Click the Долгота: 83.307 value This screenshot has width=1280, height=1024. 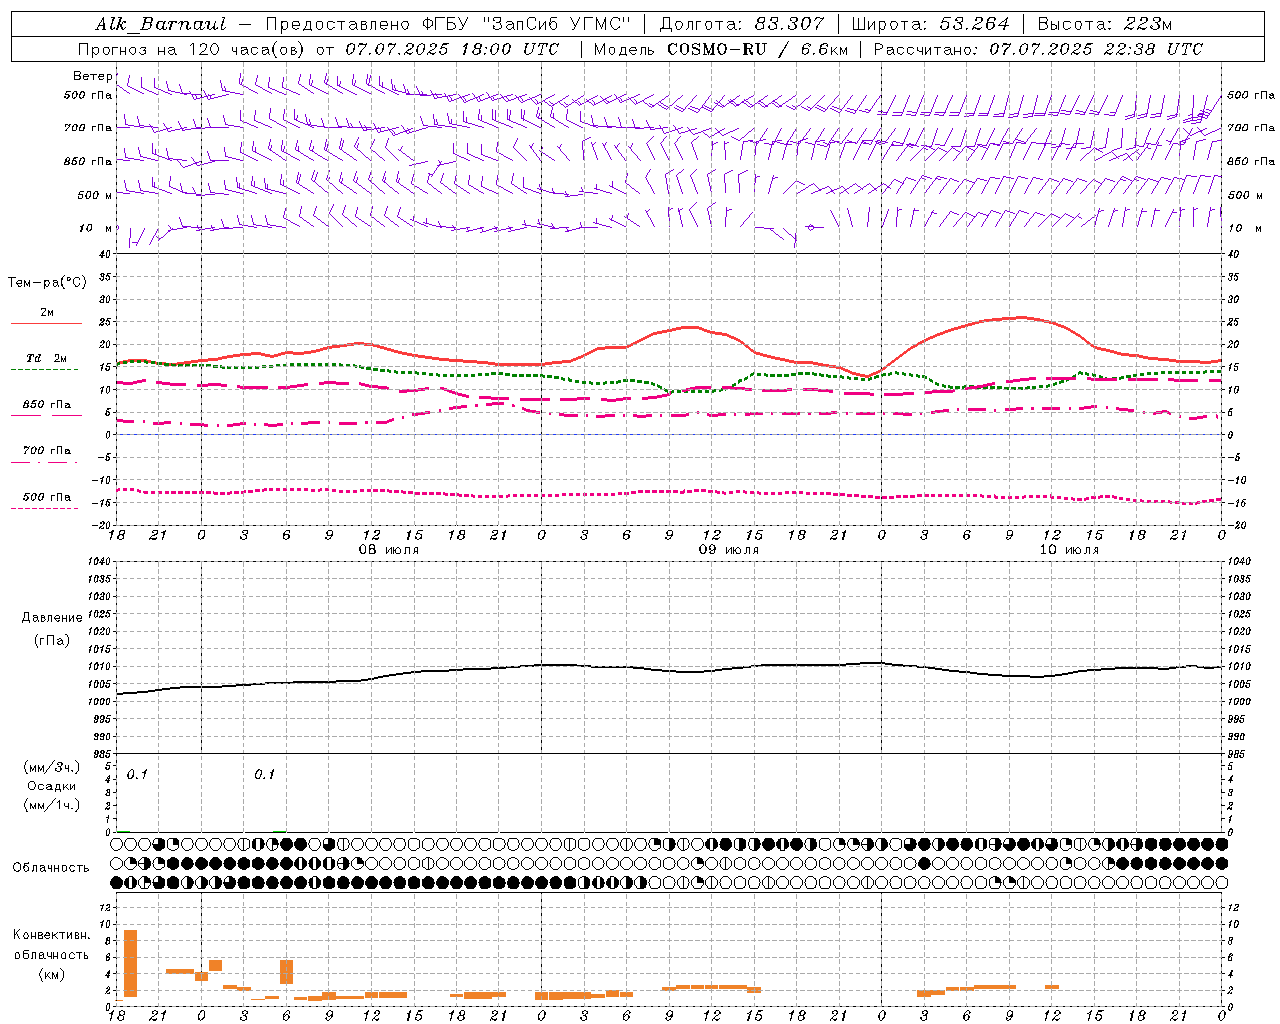pos(742,24)
